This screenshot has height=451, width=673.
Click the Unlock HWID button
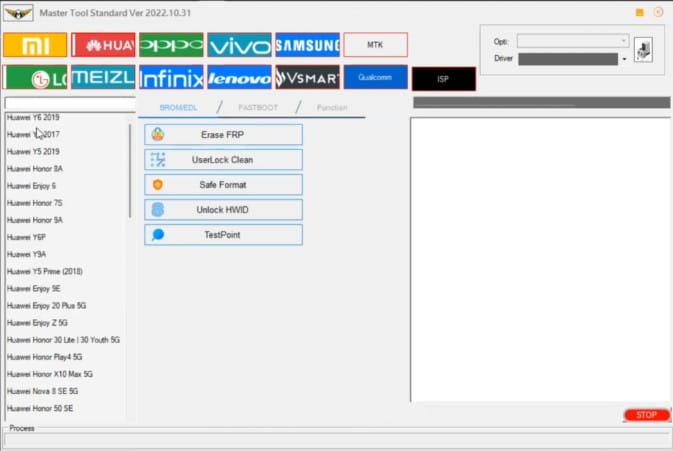point(223,210)
